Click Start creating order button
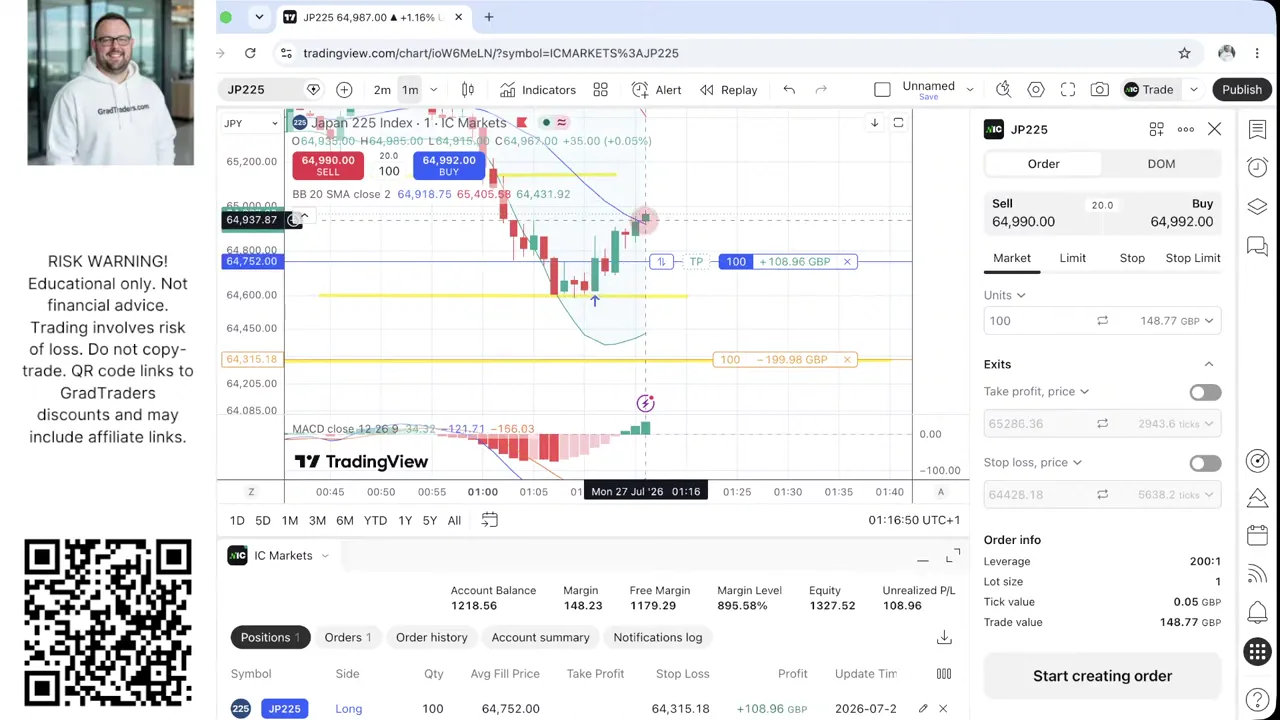 [x=1102, y=676]
